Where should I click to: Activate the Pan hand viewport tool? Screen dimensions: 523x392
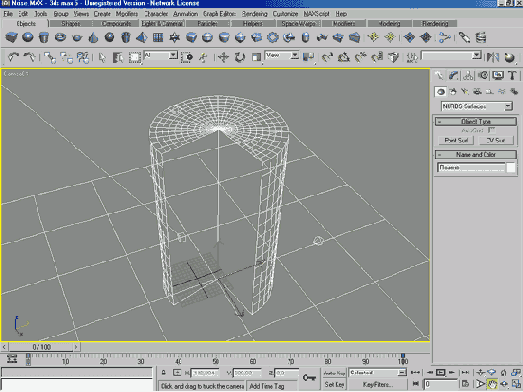[x=492, y=384]
